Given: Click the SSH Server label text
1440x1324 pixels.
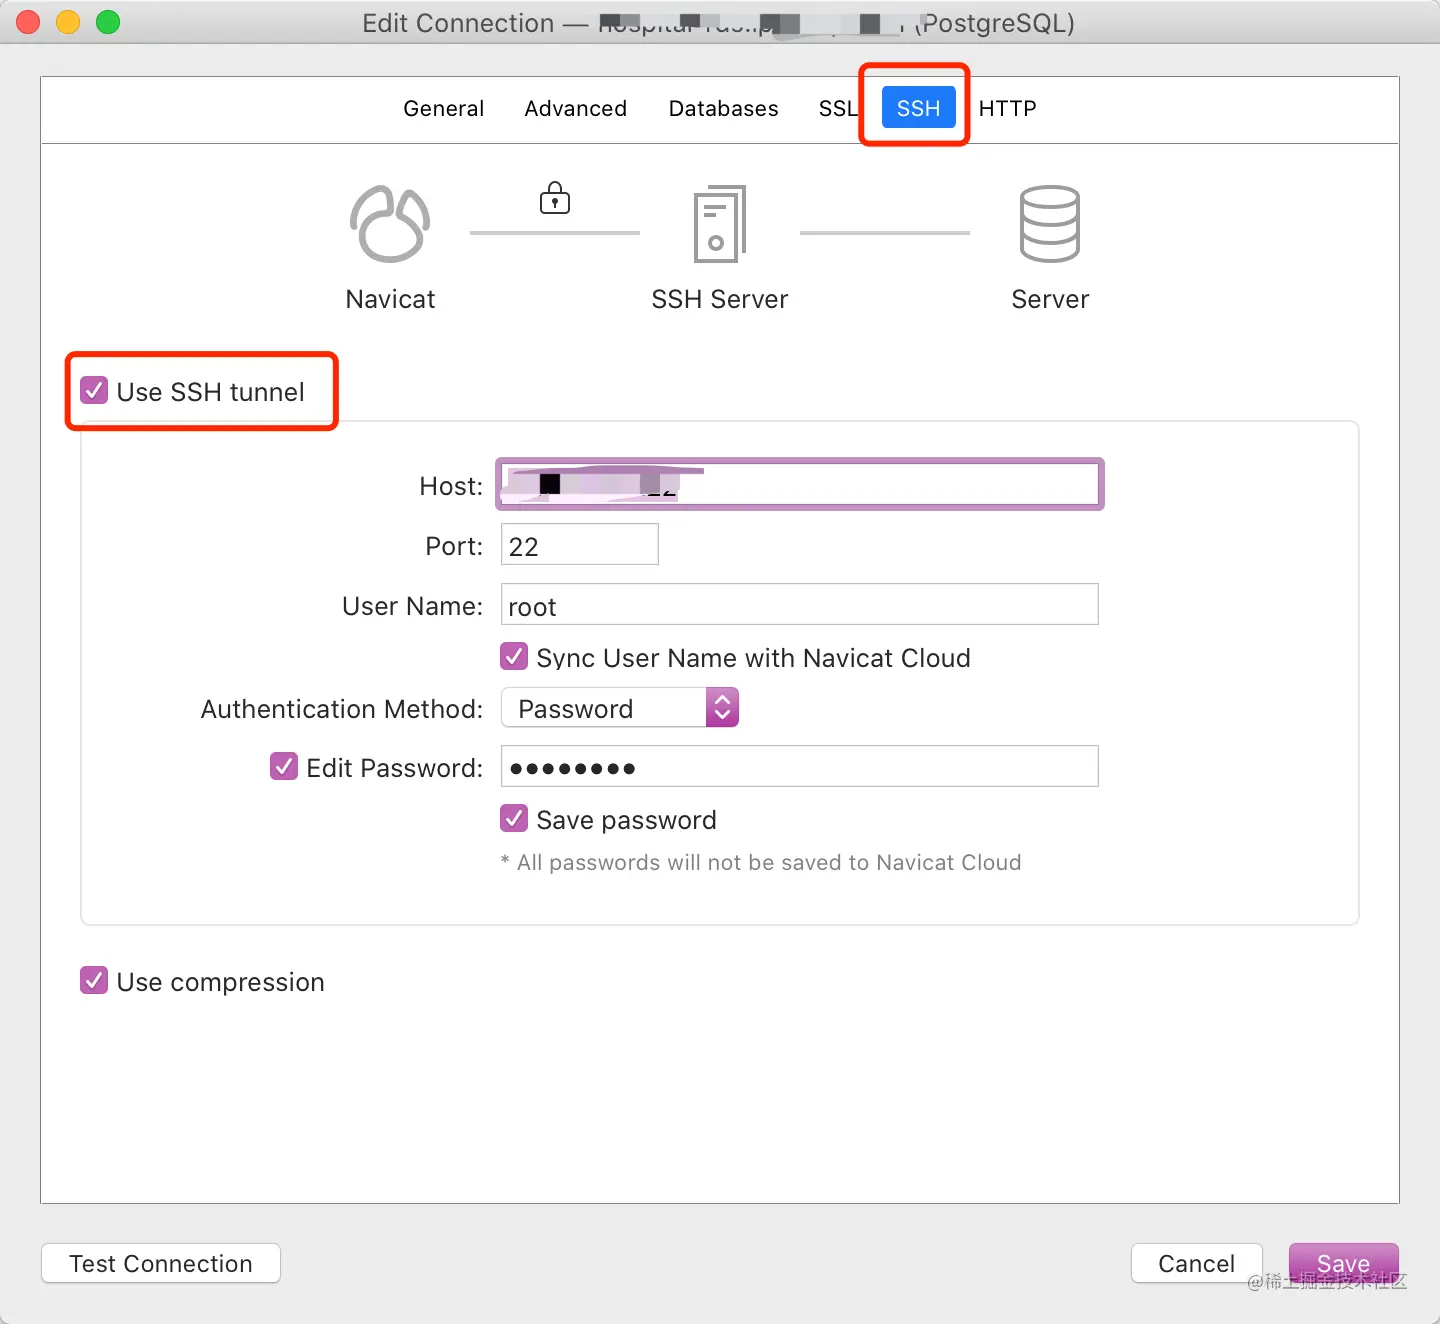Looking at the screenshot, I should (720, 299).
